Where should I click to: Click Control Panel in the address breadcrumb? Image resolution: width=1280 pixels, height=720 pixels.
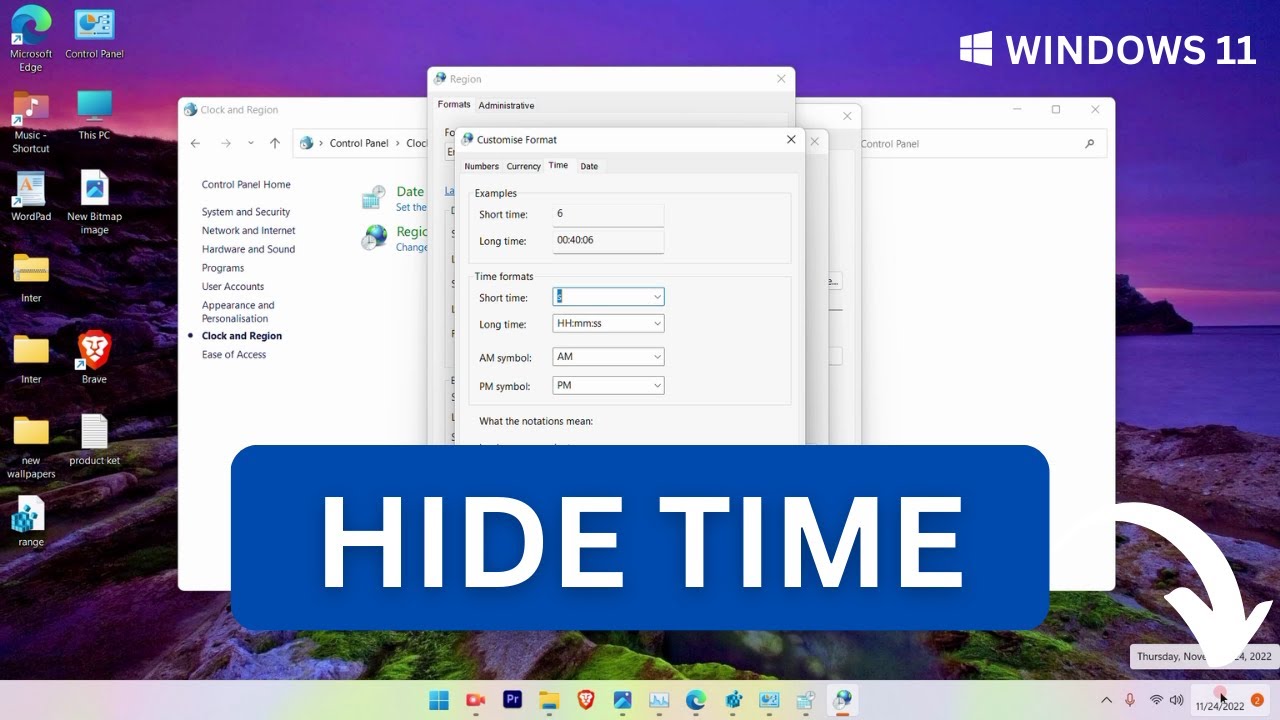359,143
